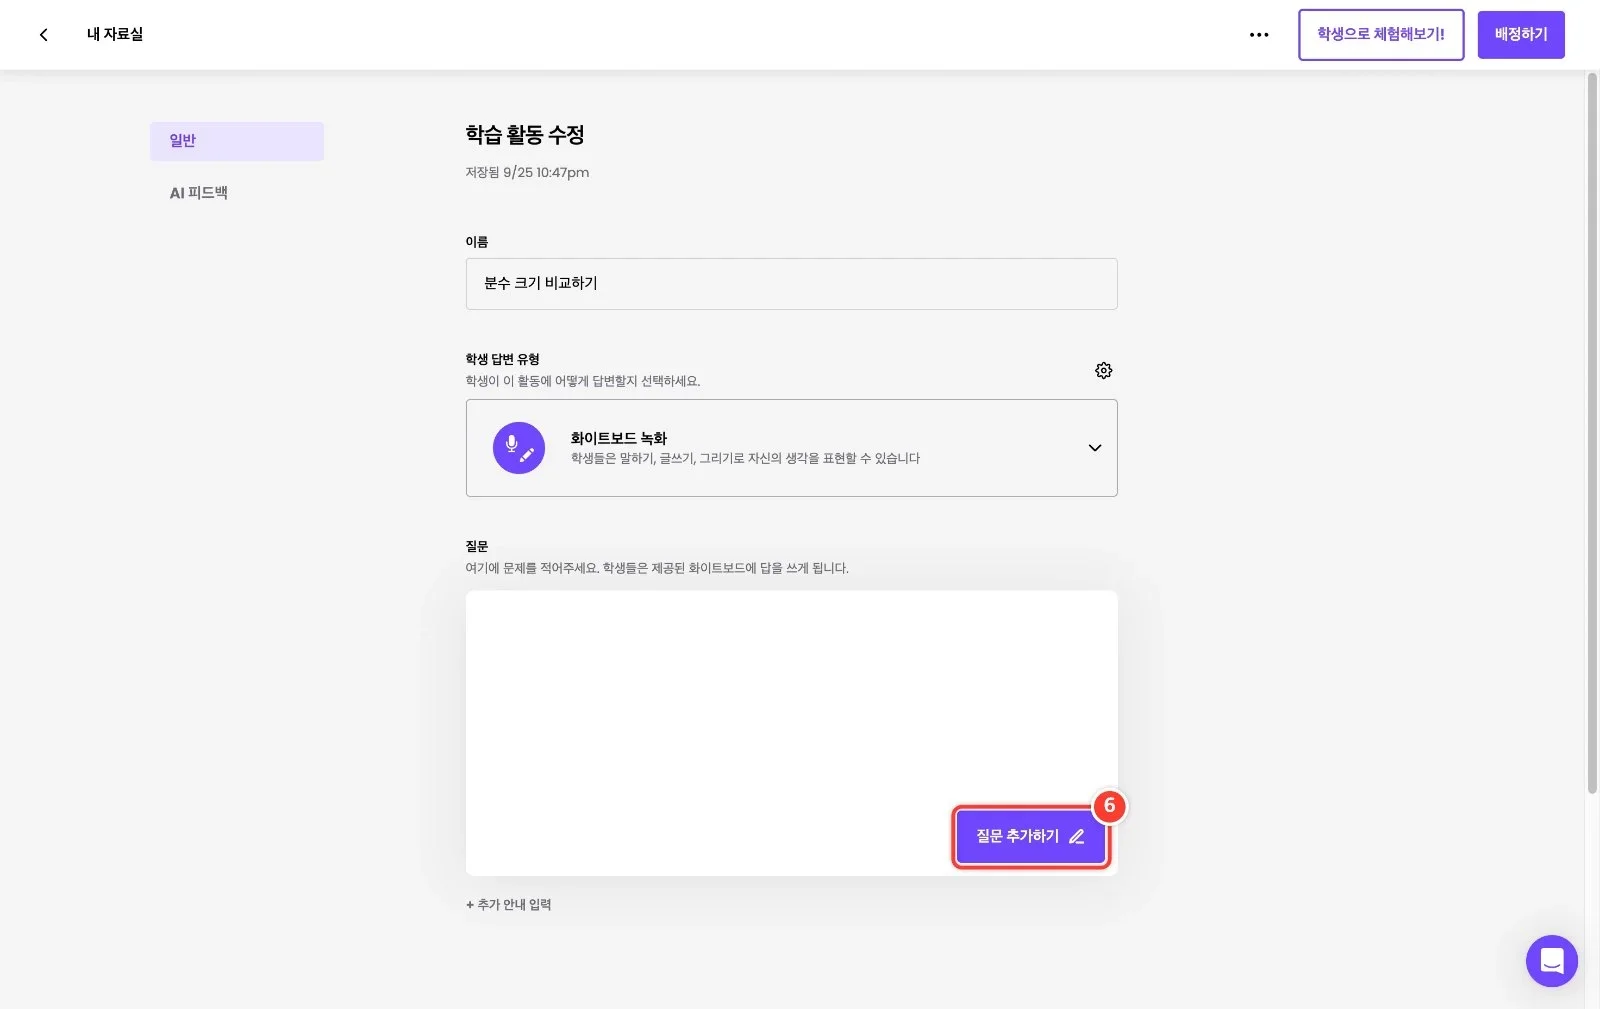Click the 저장됨 9/25 10:47pm timestamp

click(527, 173)
